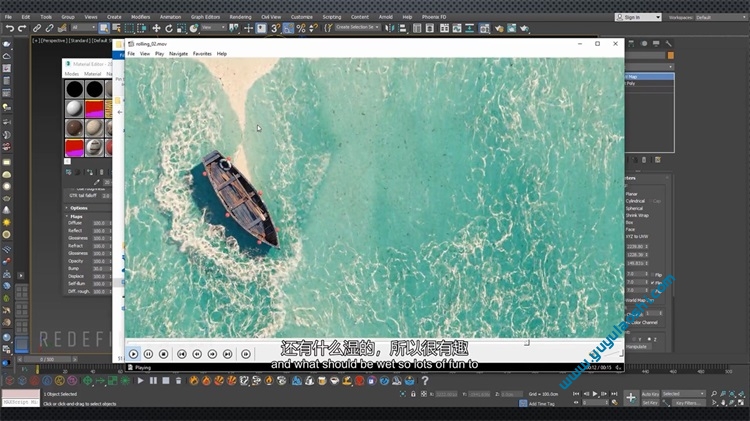Click the Render Production teapot icon
Viewport: 750px width, 421px height.
click(524, 29)
